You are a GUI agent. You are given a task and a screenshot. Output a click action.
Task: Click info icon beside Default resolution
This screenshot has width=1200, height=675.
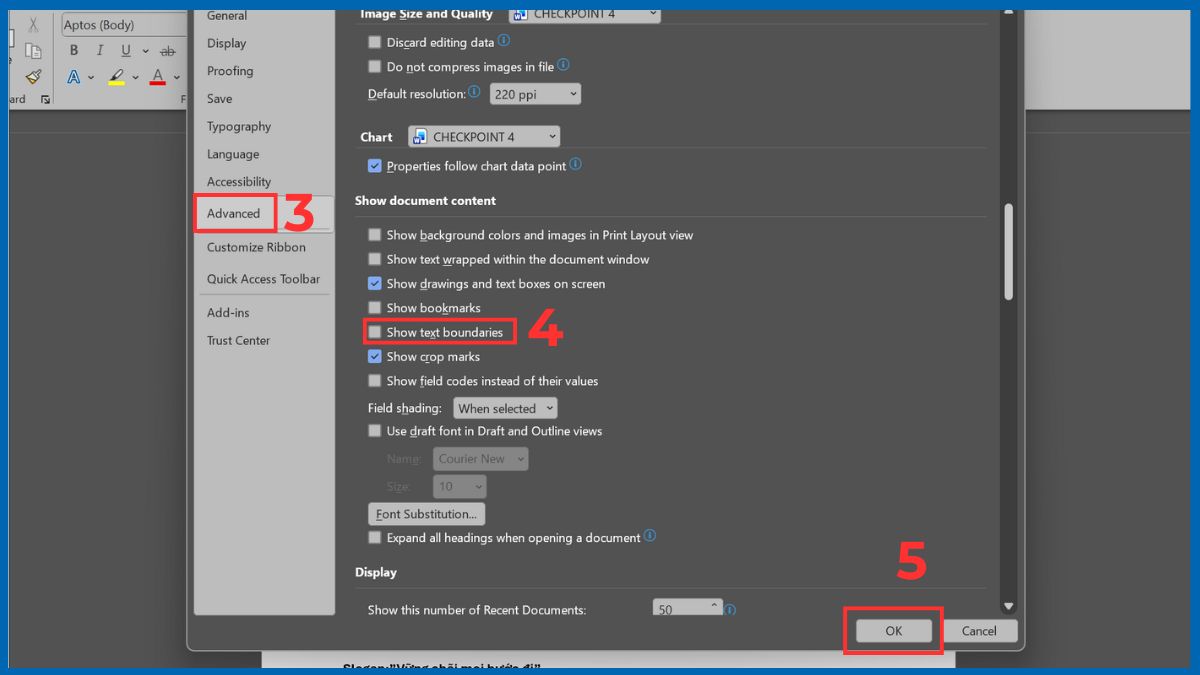click(474, 92)
